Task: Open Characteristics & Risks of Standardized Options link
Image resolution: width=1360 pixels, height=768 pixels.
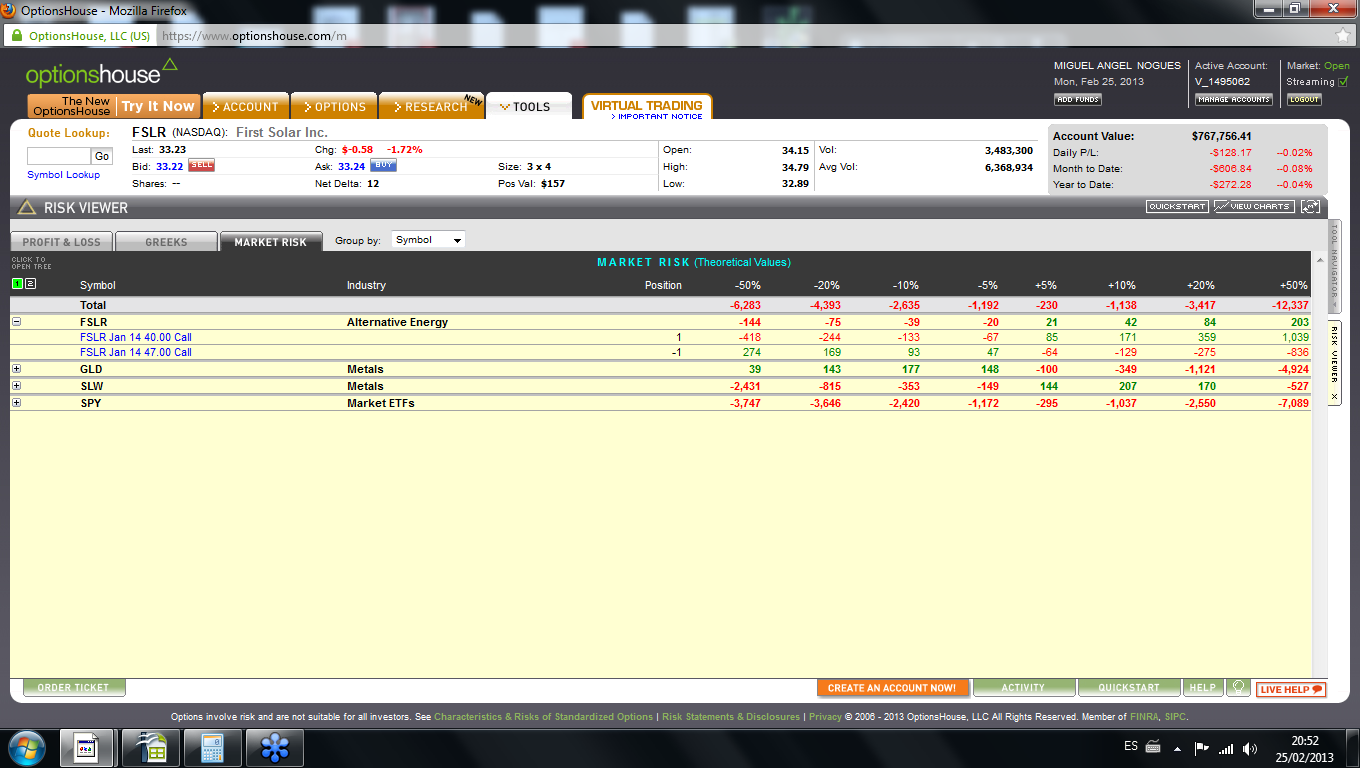Action: [543, 717]
